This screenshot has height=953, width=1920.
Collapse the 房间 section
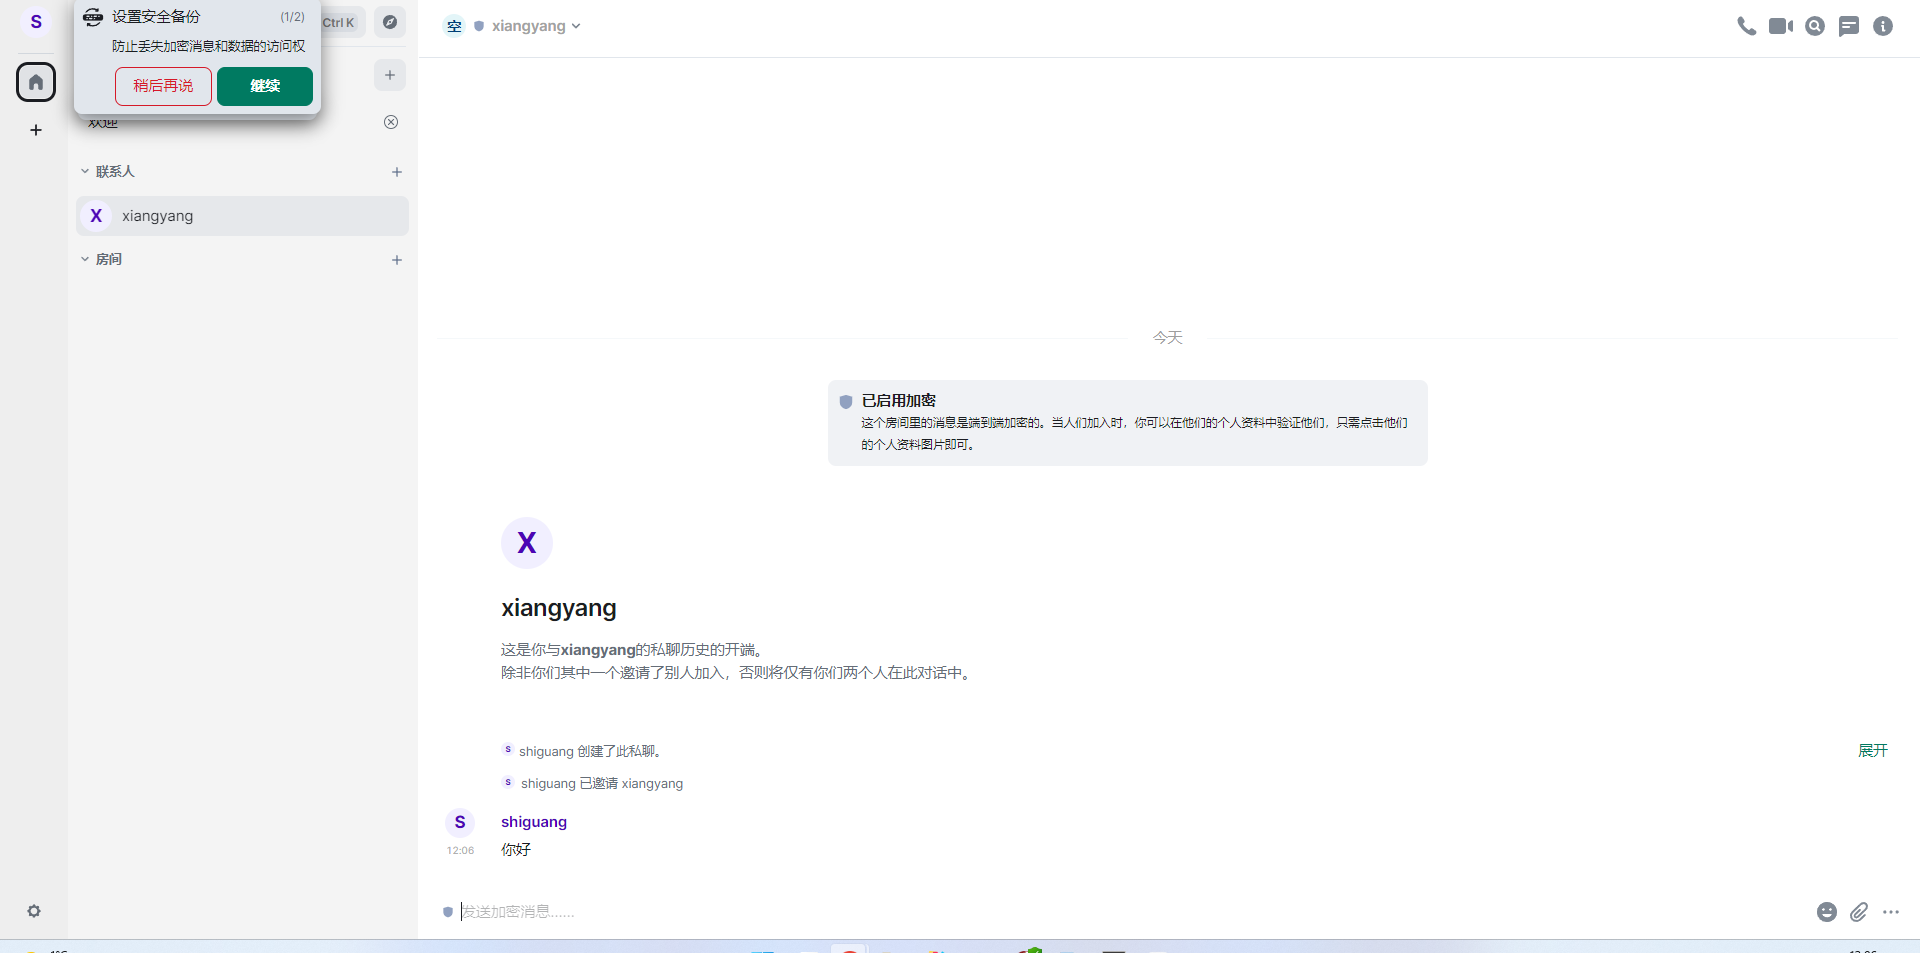coord(85,258)
